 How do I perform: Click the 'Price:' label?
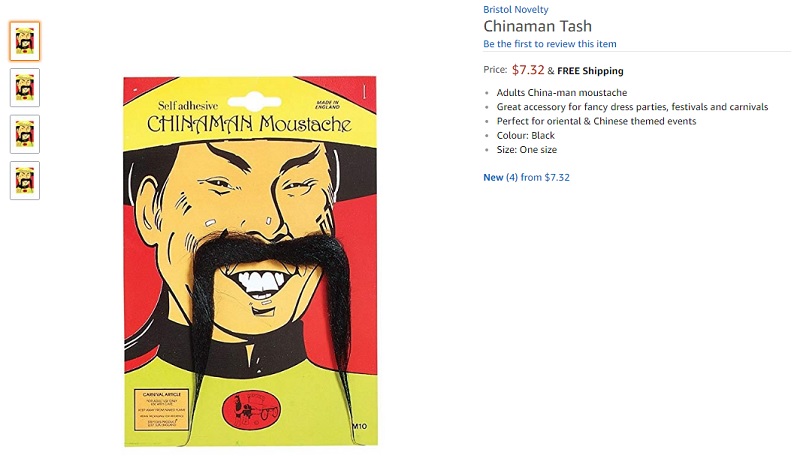coord(495,70)
